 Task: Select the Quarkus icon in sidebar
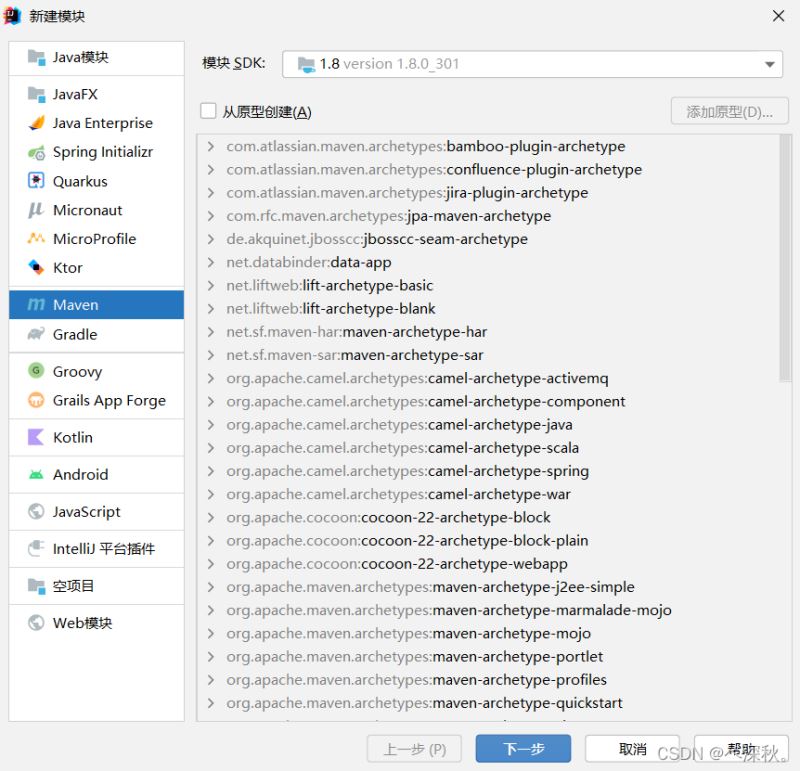click(36, 182)
